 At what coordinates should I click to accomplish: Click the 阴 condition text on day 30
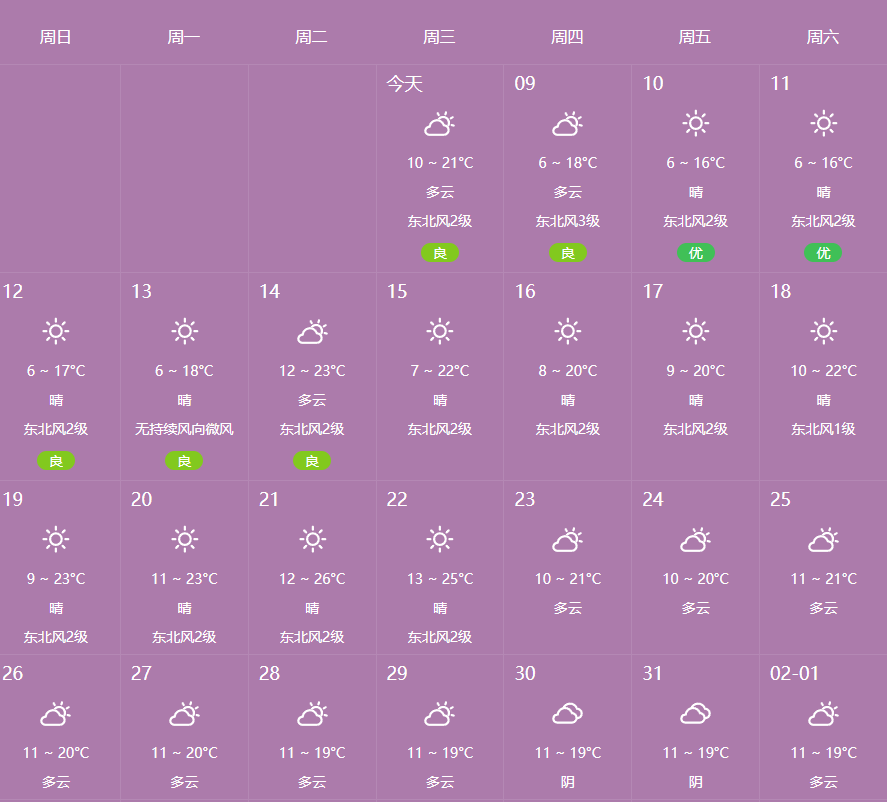tap(567, 782)
